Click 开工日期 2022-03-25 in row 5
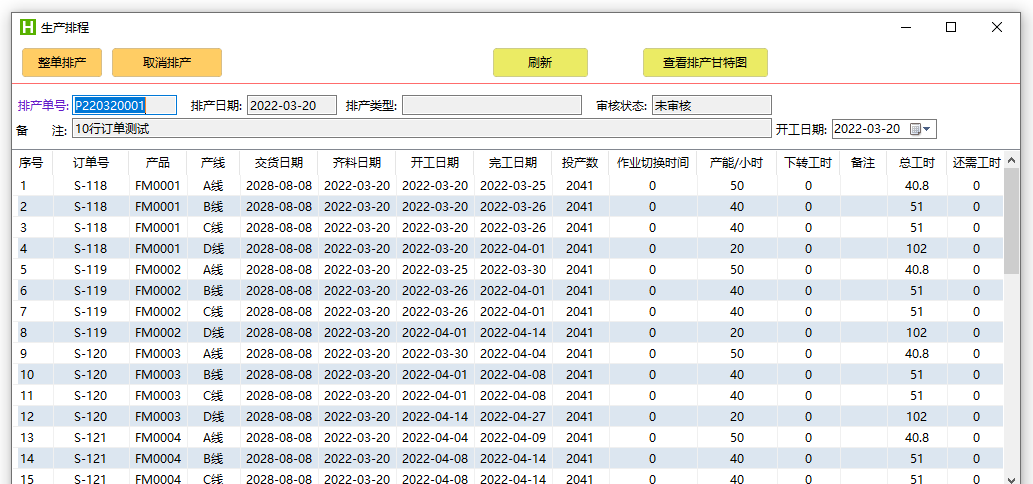 click(x=435, y=270)
